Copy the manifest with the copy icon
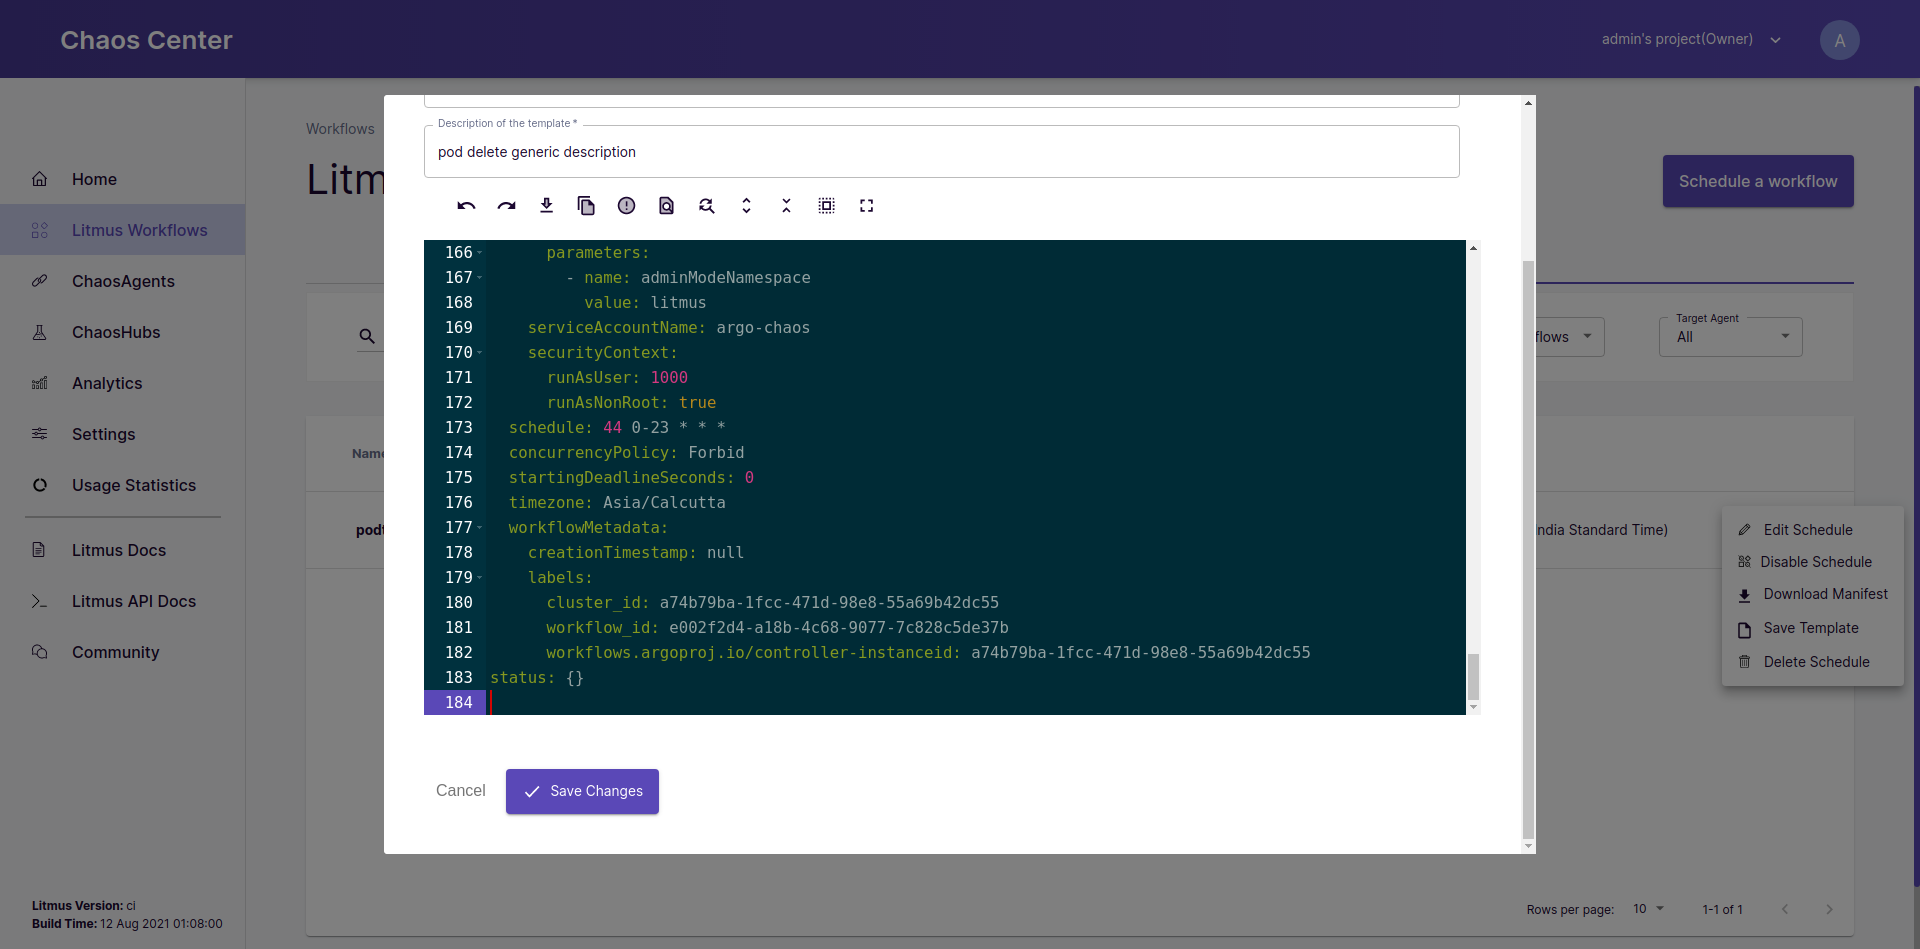The height and width of the screenshot is (949, 1920). 586,206
